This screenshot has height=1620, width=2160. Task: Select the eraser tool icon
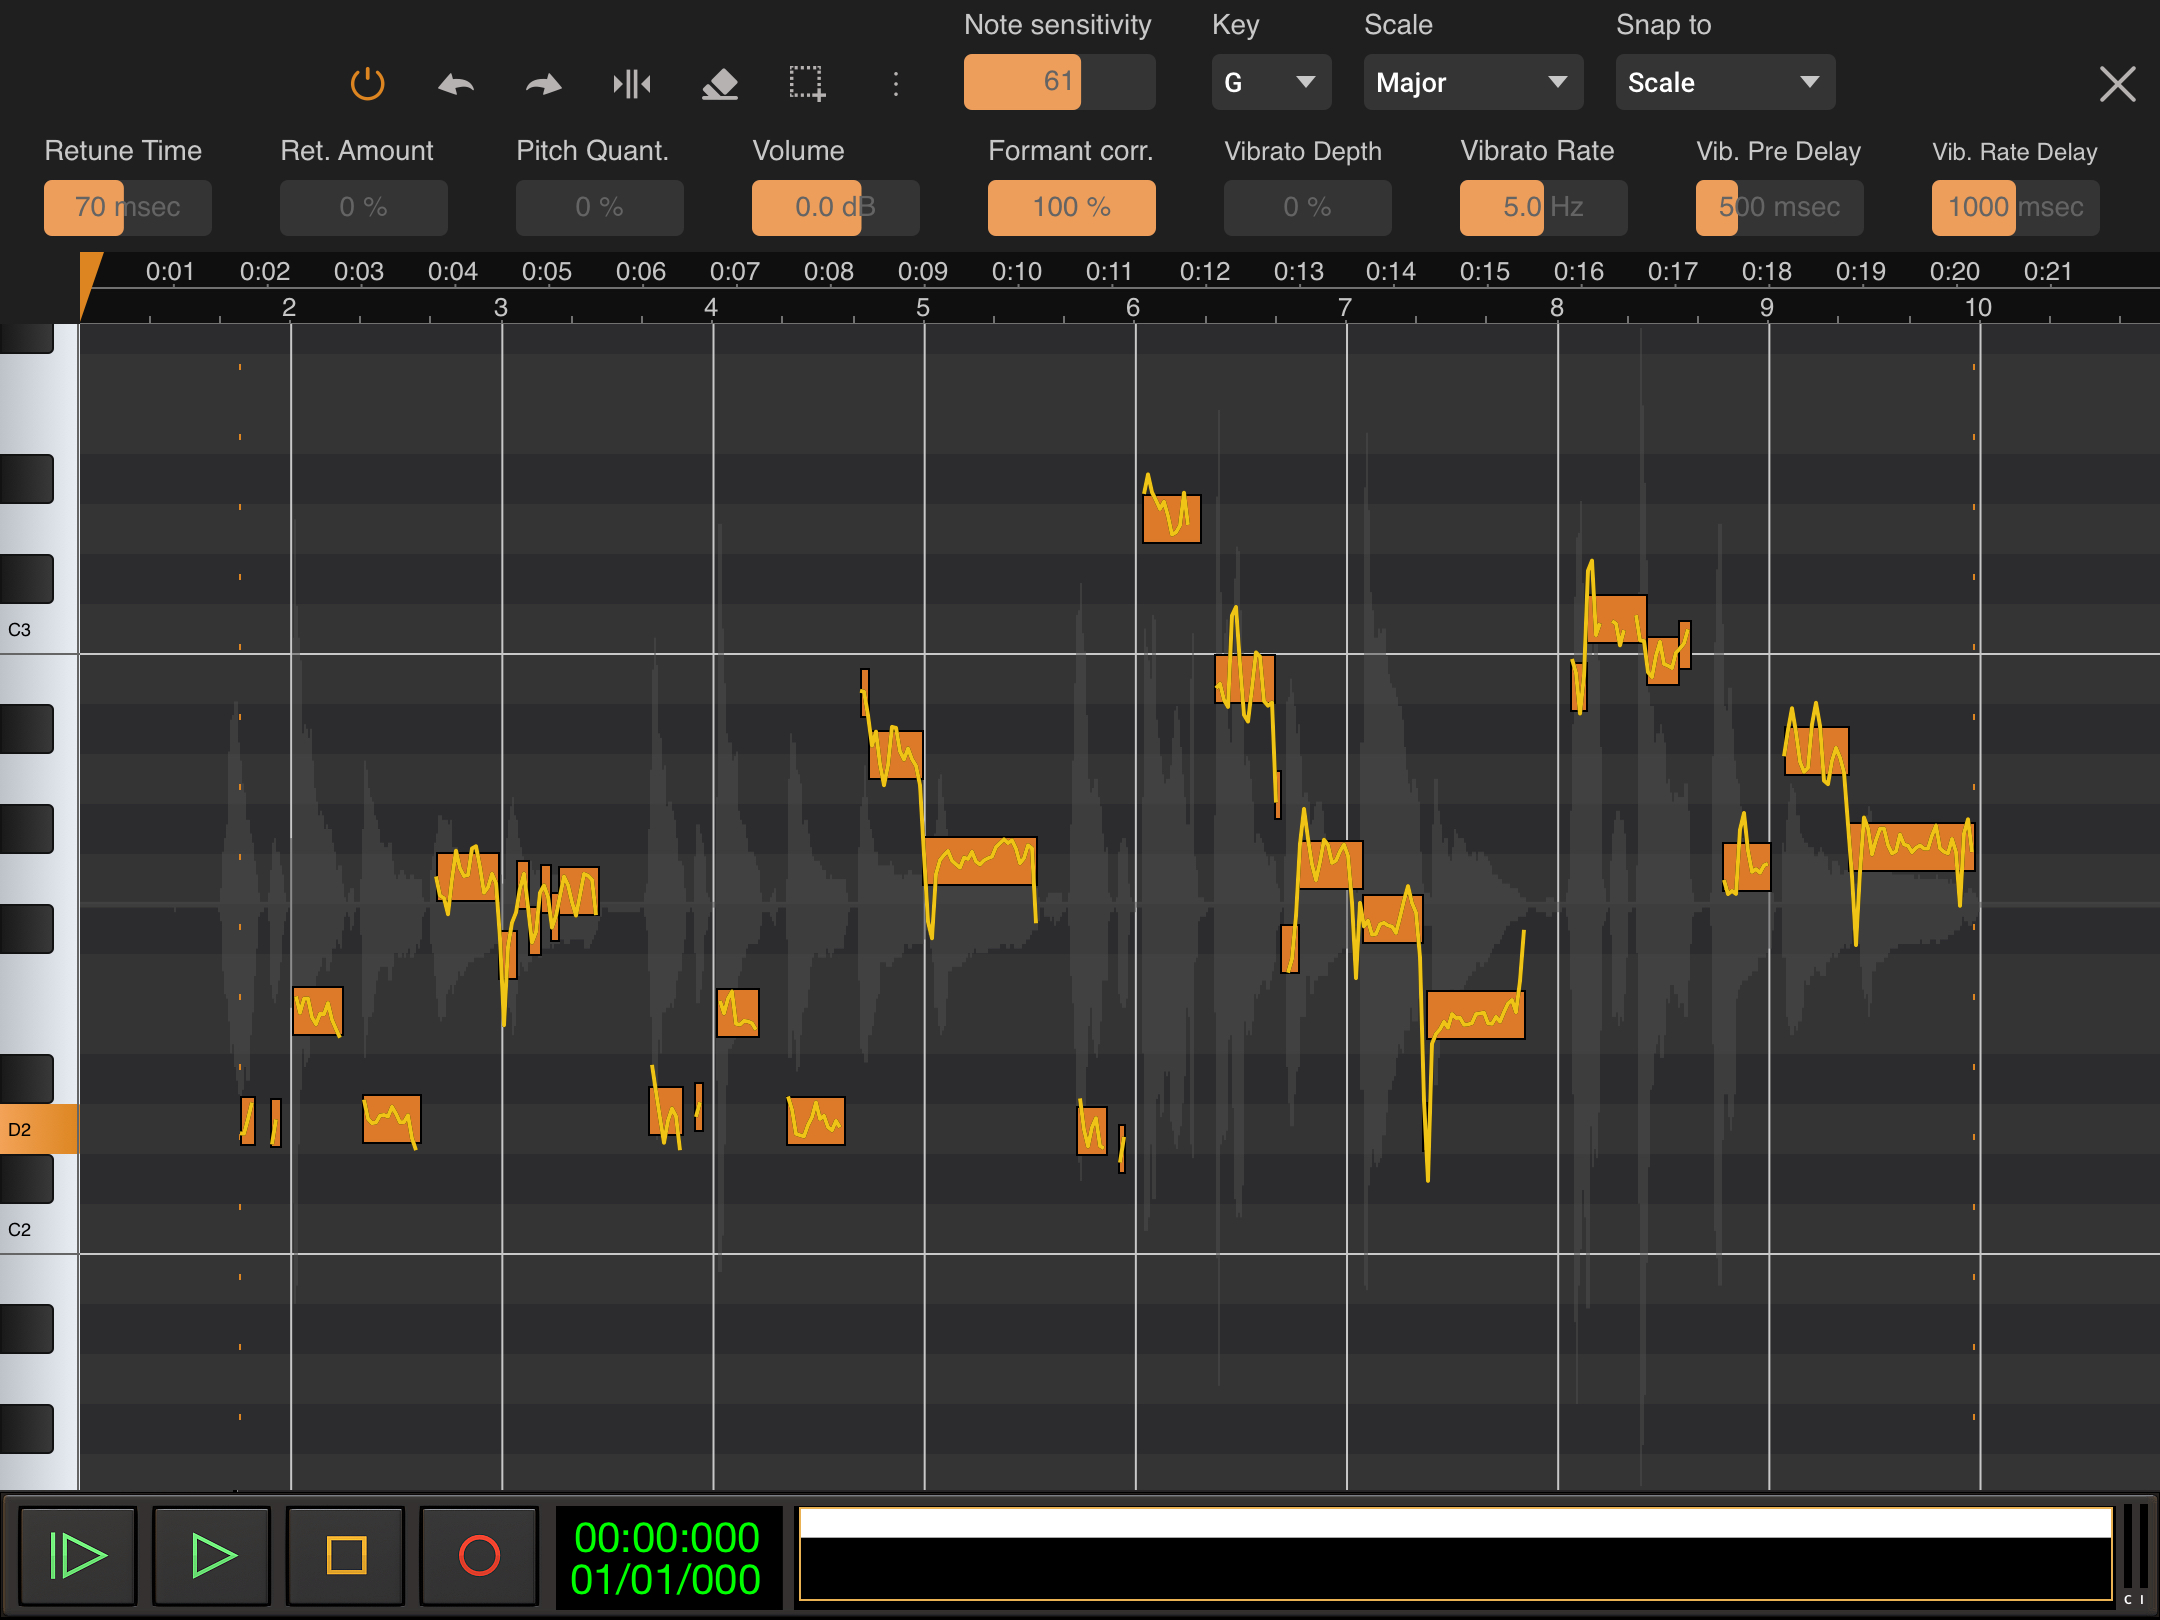pyautogui.click(x=720, y=84)
